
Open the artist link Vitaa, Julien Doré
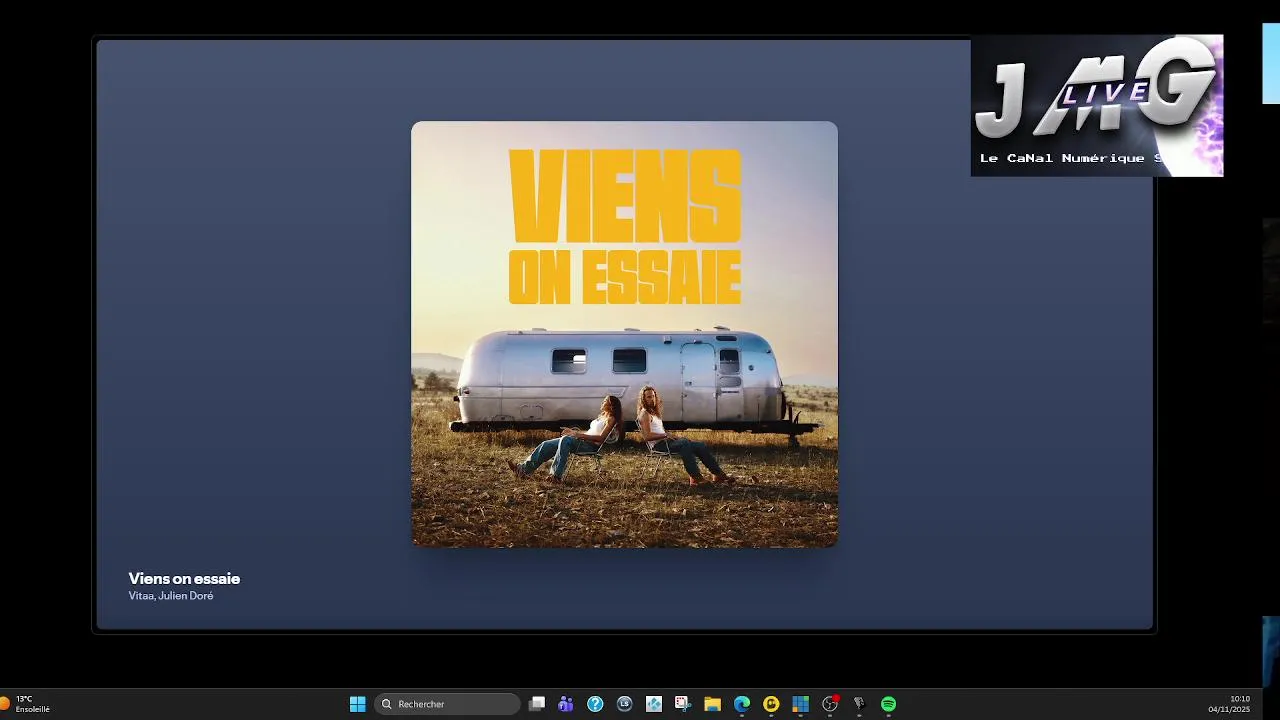click(x=171, y=596)
